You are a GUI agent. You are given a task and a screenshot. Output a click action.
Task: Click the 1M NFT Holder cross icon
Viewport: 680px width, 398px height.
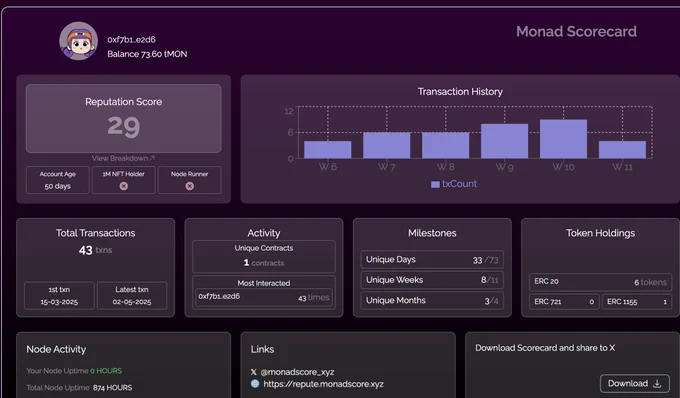pyautogui.click(x=124, y=186)
